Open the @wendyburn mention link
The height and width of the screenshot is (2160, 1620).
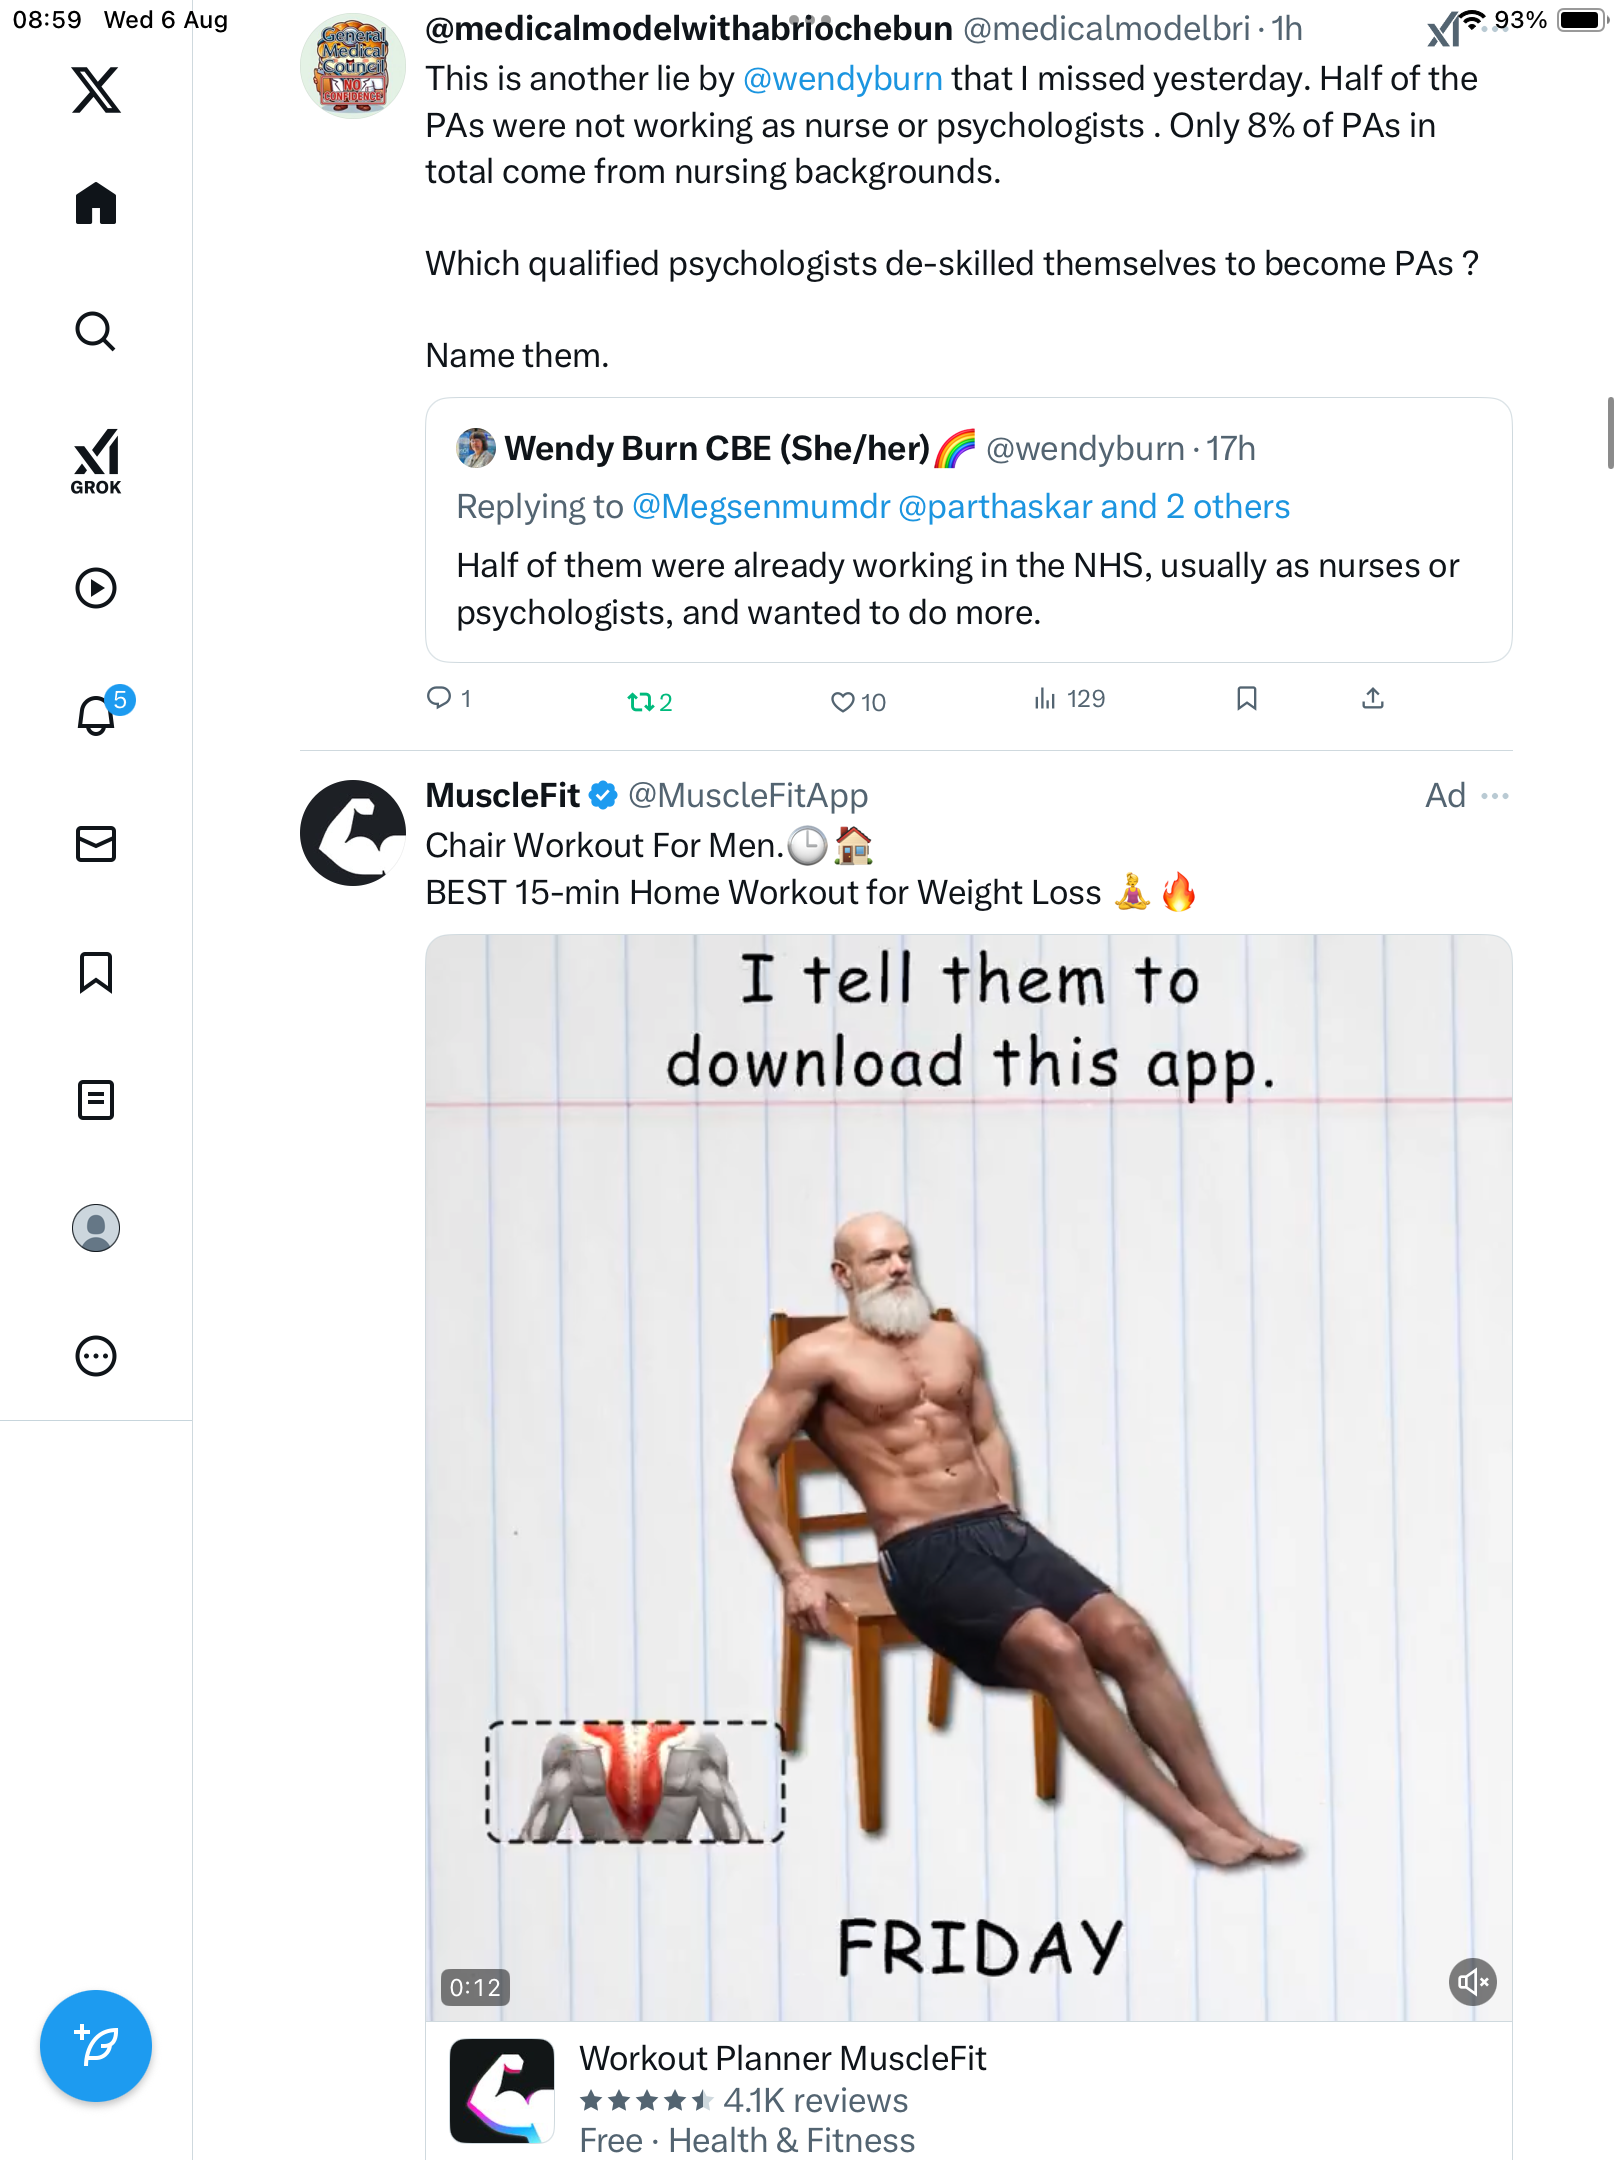tap(842, 79)
